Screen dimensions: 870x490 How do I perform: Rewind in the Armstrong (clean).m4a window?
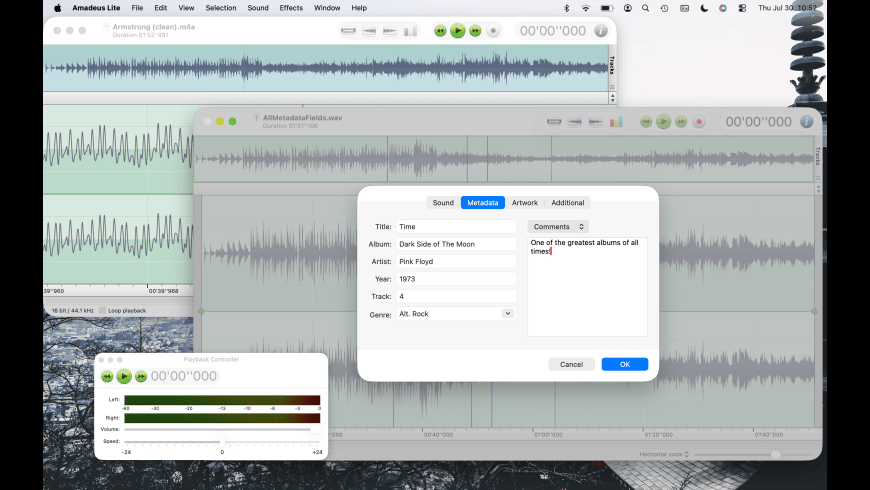coord(440,31)
